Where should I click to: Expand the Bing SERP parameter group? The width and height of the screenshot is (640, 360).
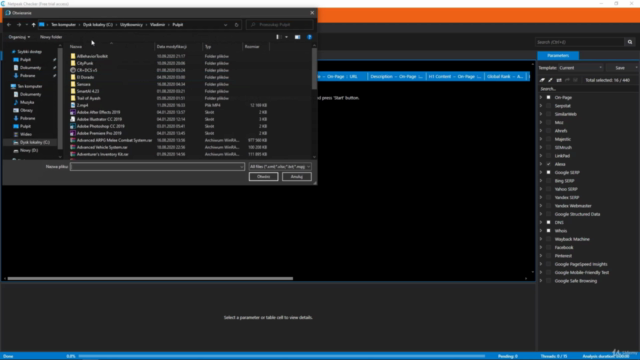point(541,181)
